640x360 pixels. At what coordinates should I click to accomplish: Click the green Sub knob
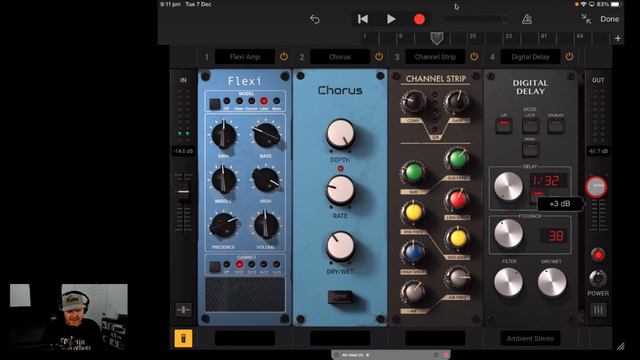[413, 172]
